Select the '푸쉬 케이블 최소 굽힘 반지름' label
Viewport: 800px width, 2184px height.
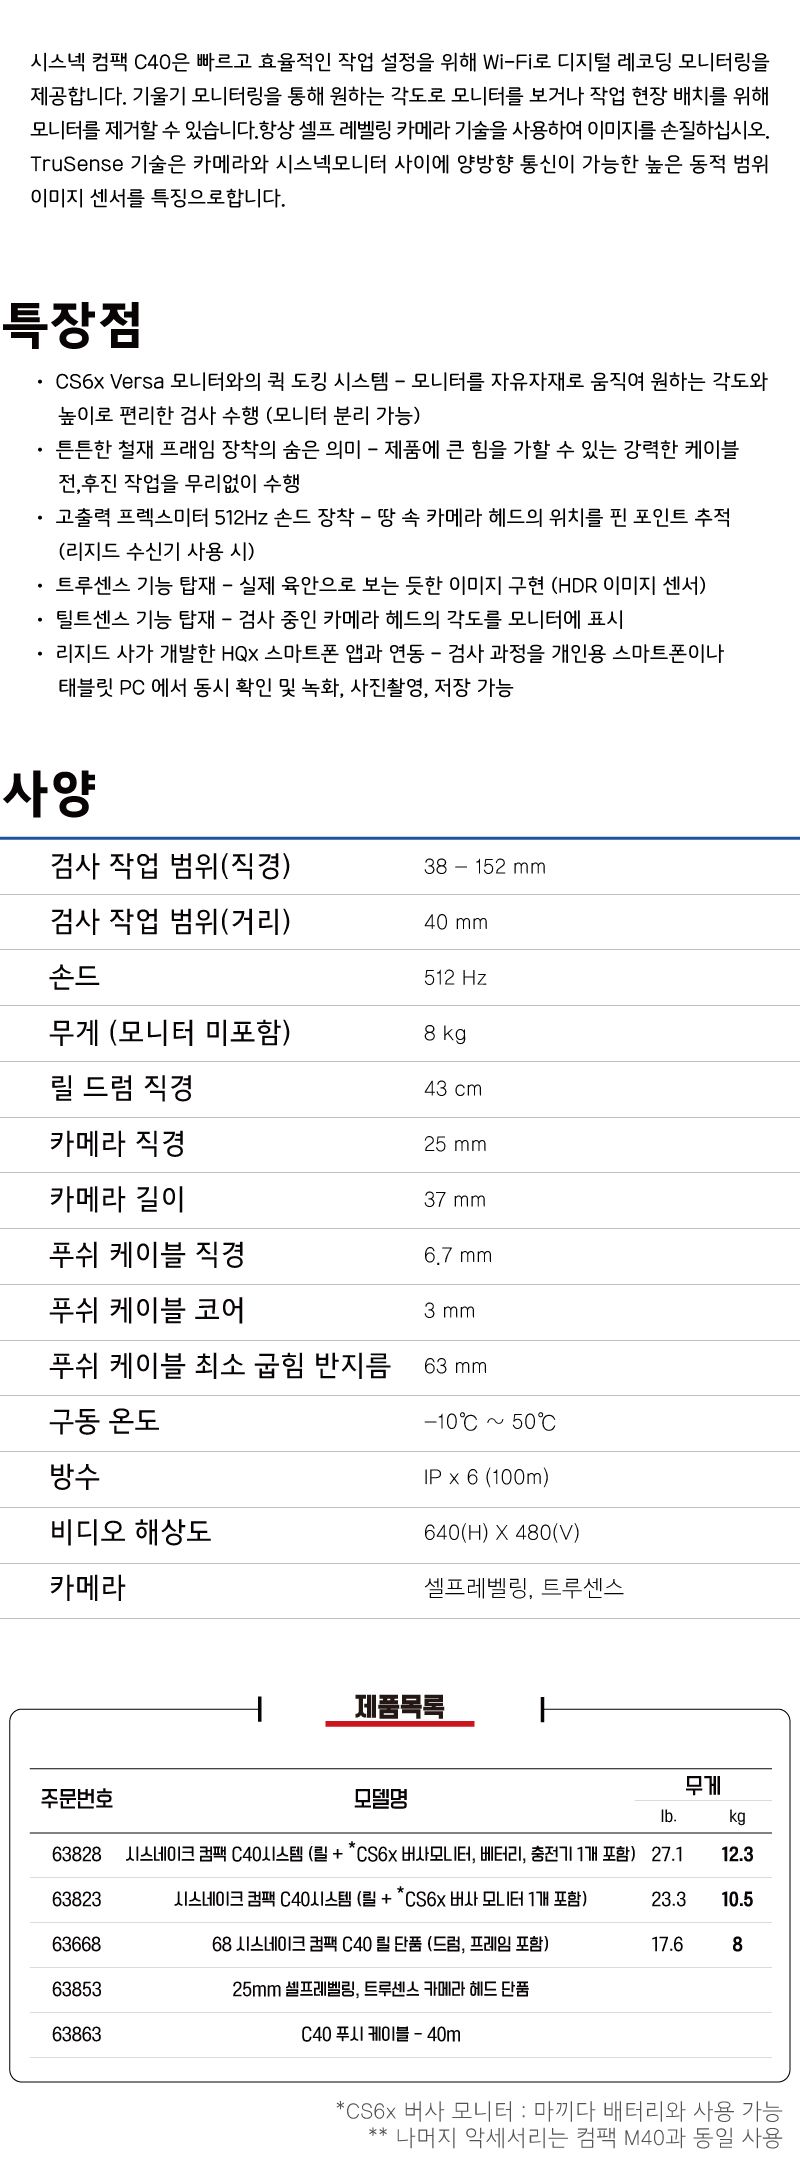coord(220,1365)
